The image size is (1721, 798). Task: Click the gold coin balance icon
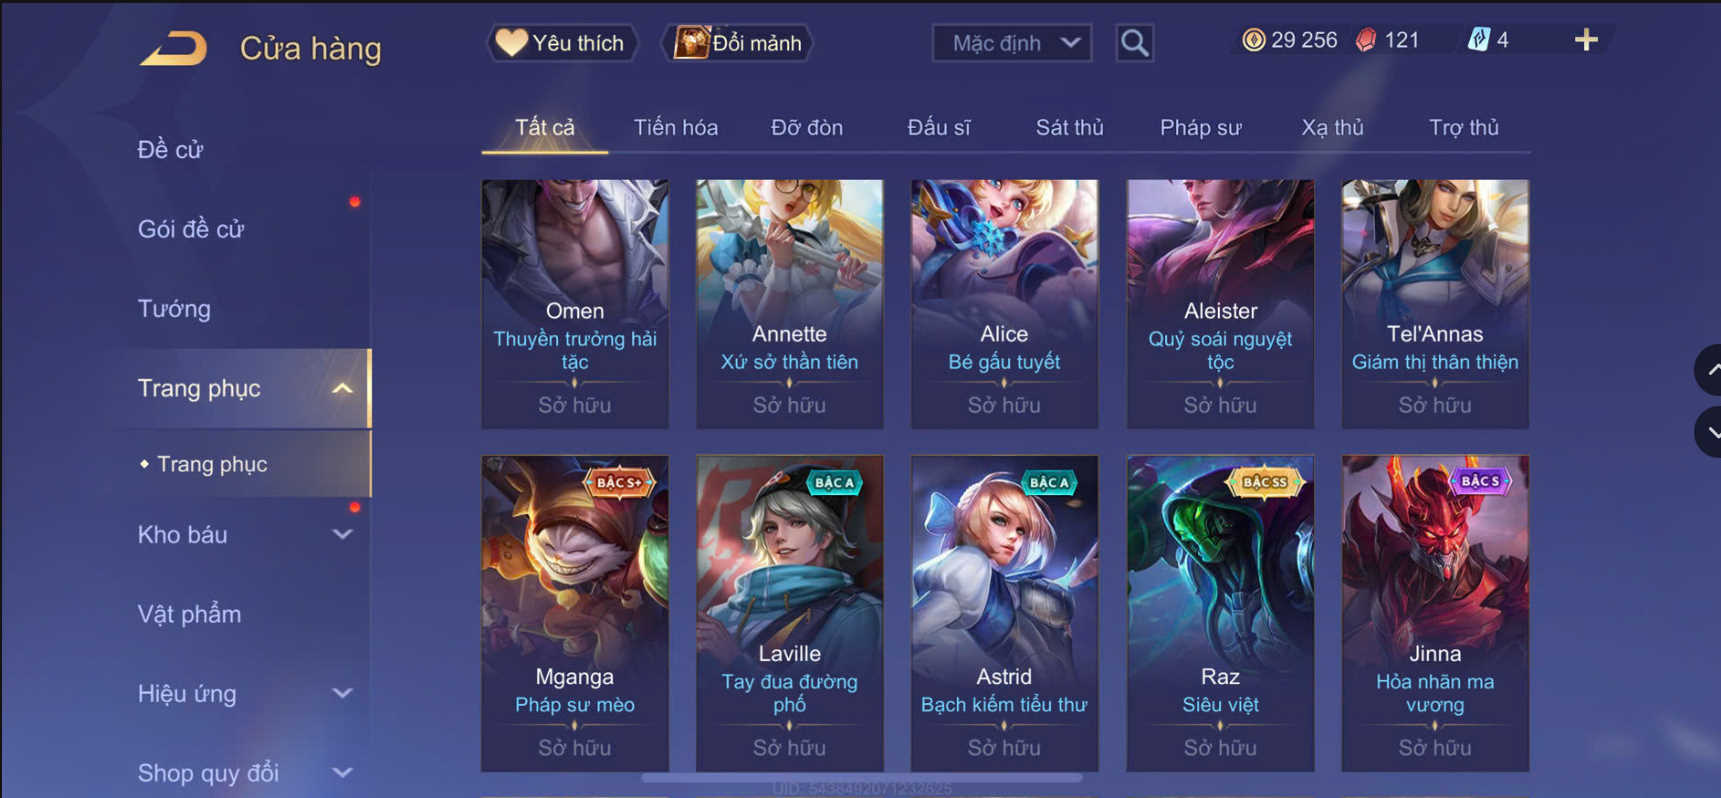(x=1253, y=40)
